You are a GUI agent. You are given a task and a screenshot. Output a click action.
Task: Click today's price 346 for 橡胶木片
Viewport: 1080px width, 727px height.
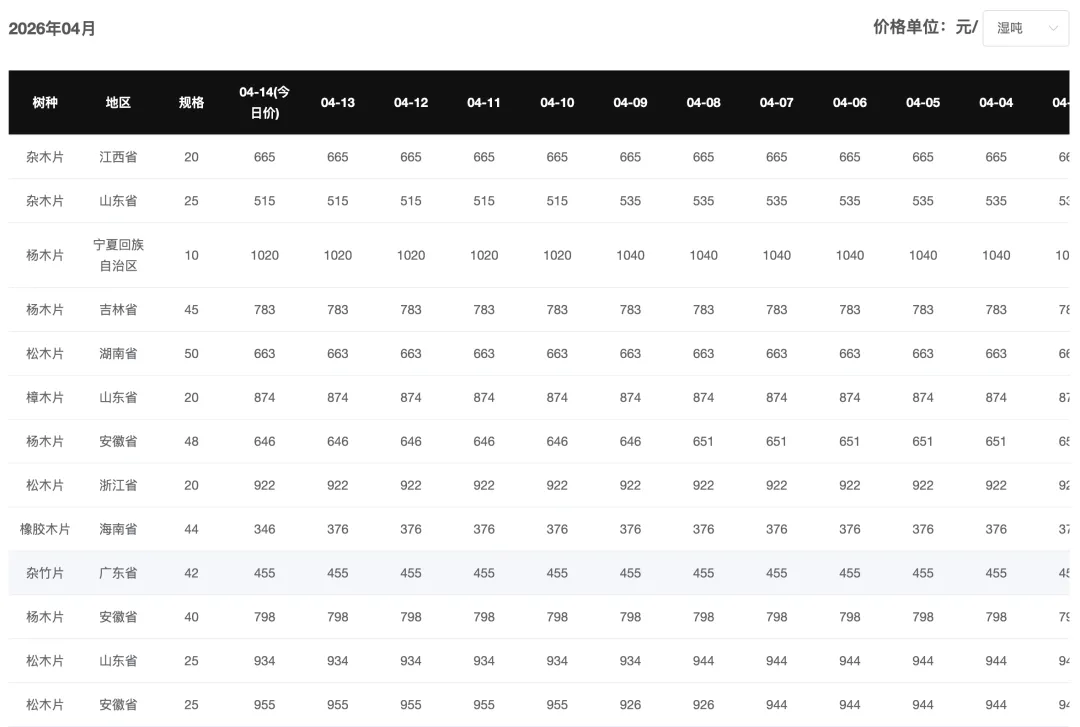point(264,529)
